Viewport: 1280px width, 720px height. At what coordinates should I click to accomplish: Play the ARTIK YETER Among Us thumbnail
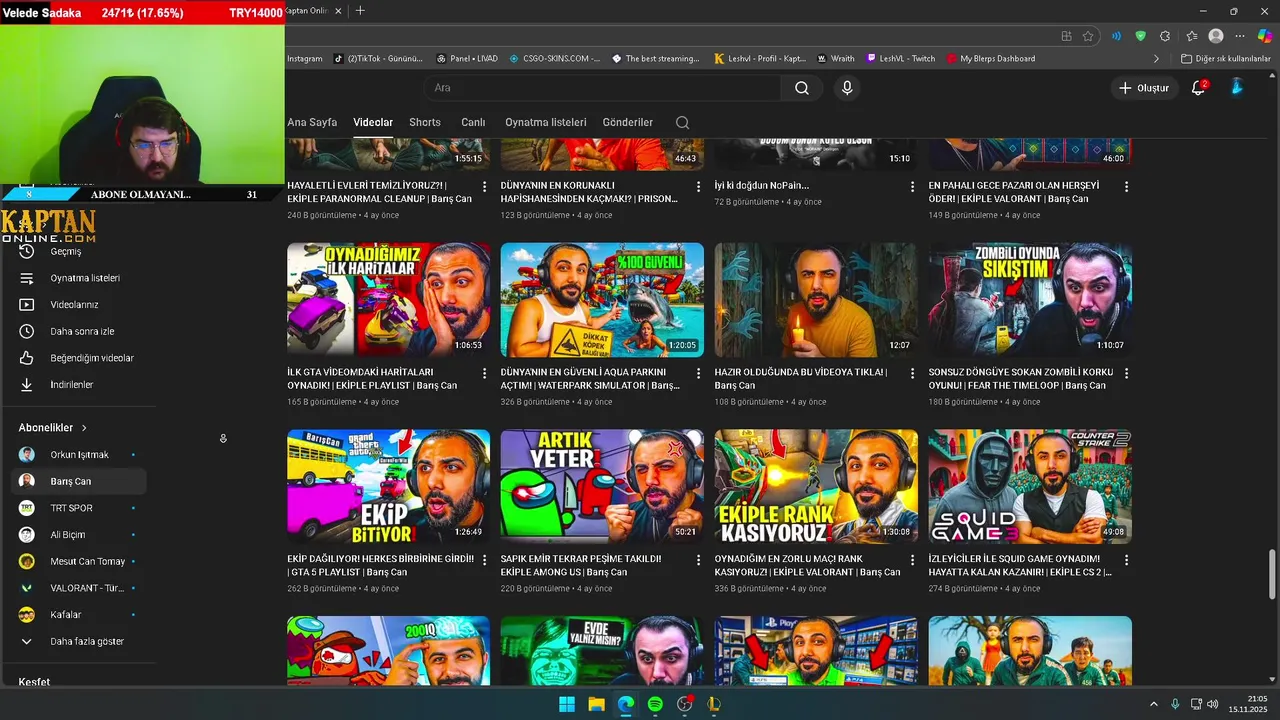click(602, 487)
